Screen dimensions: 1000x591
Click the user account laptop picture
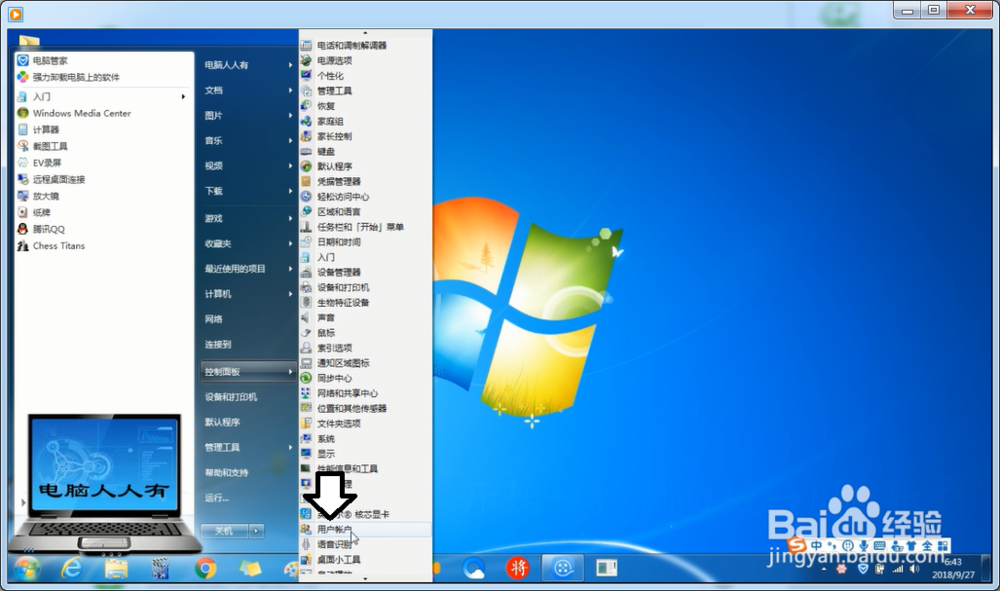click(x=105, y=483)
